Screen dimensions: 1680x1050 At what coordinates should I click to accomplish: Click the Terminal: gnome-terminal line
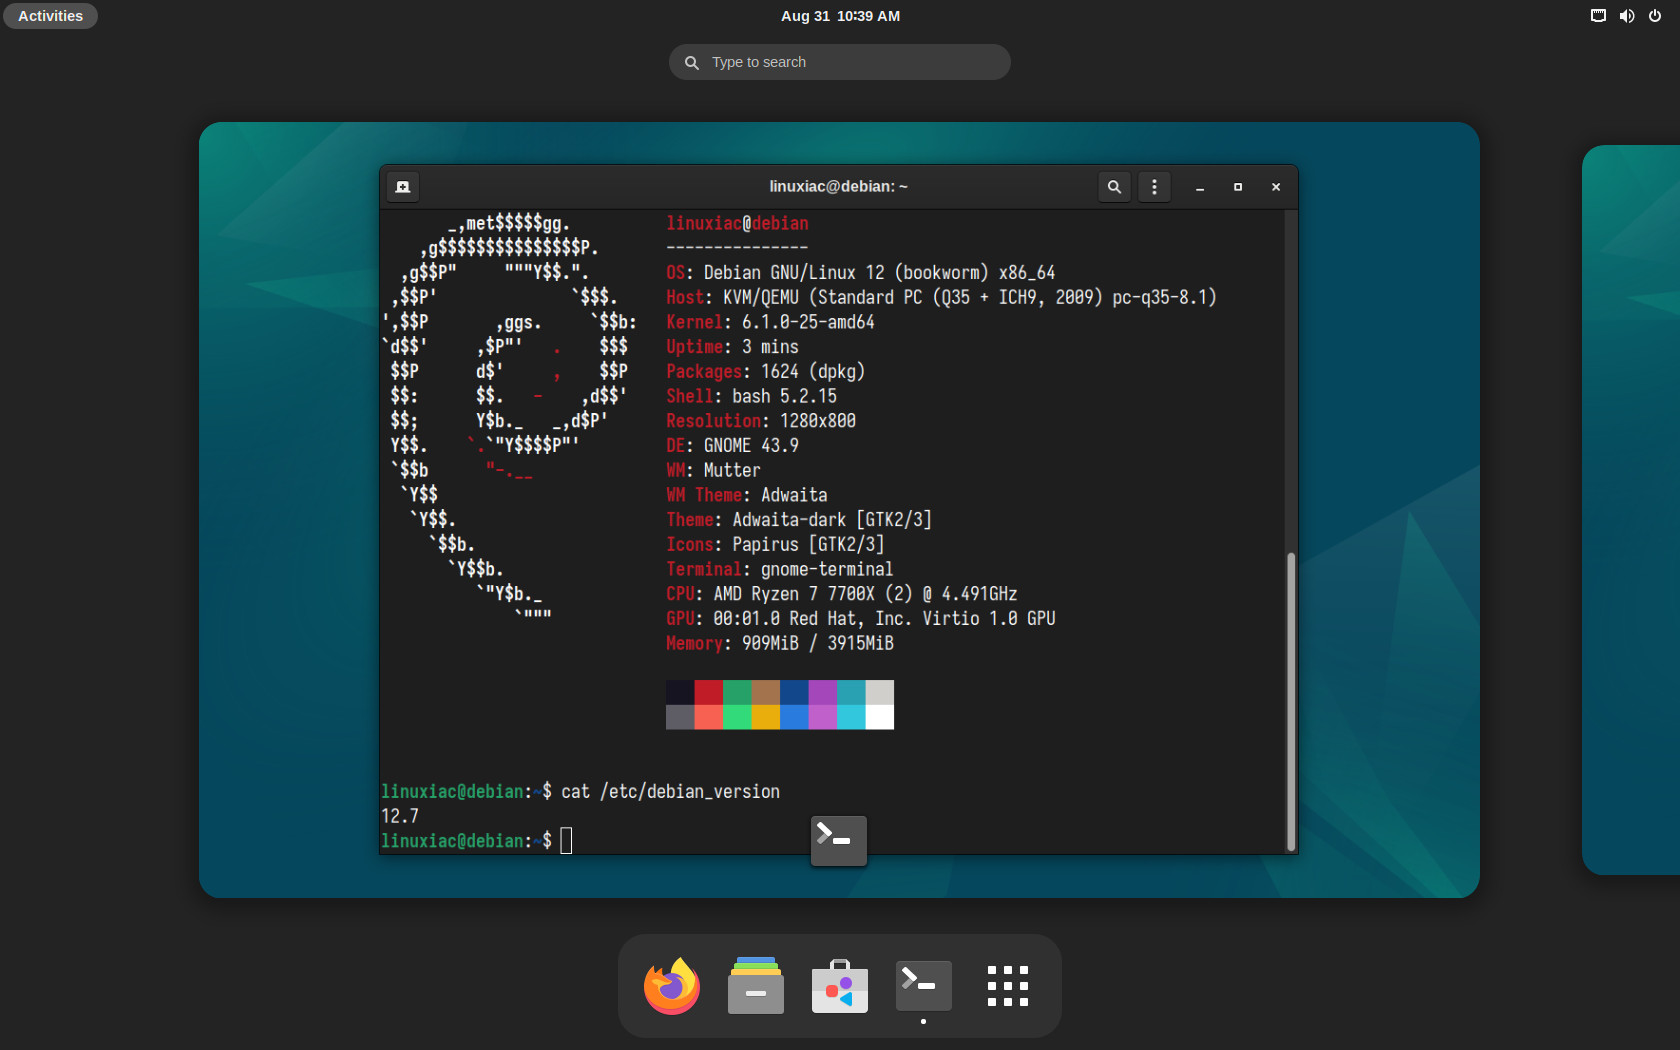click(780, 570)
